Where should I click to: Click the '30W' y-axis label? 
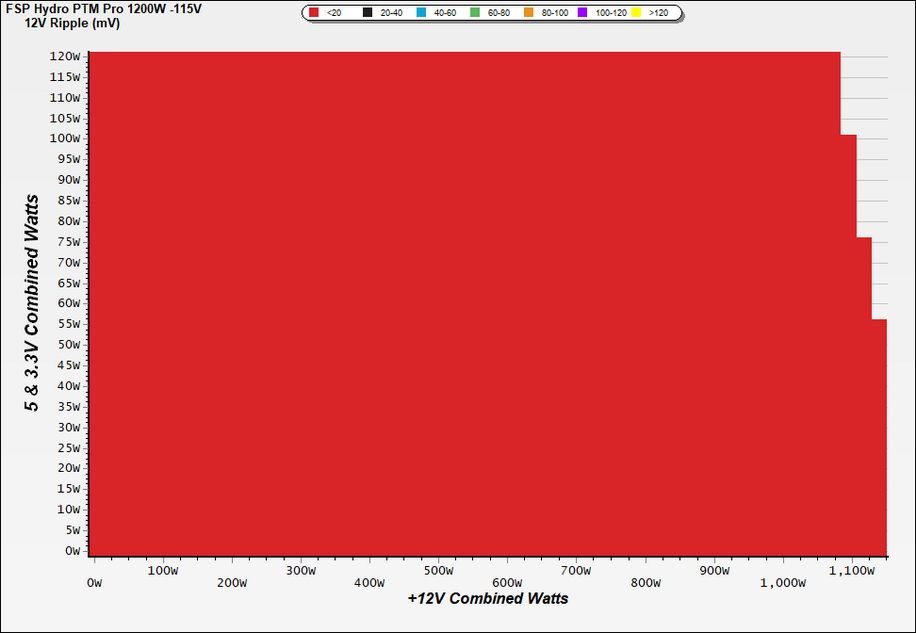point(68,427)
